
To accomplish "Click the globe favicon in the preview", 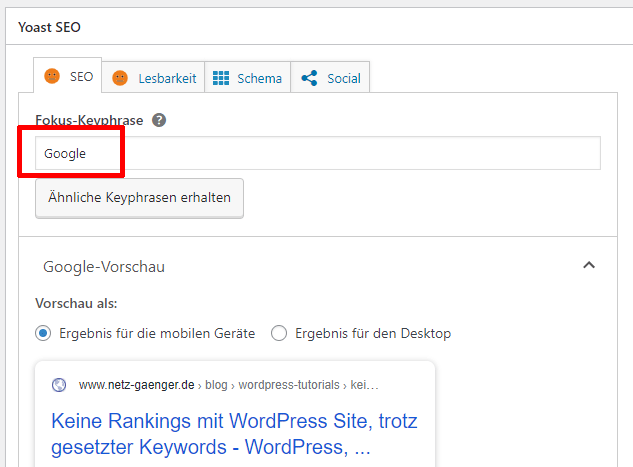I will coord(59,385).
